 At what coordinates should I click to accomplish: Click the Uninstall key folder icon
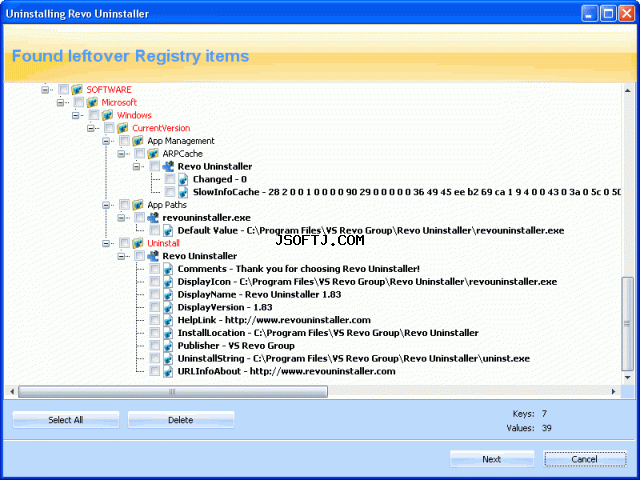[x=138, y=243]
